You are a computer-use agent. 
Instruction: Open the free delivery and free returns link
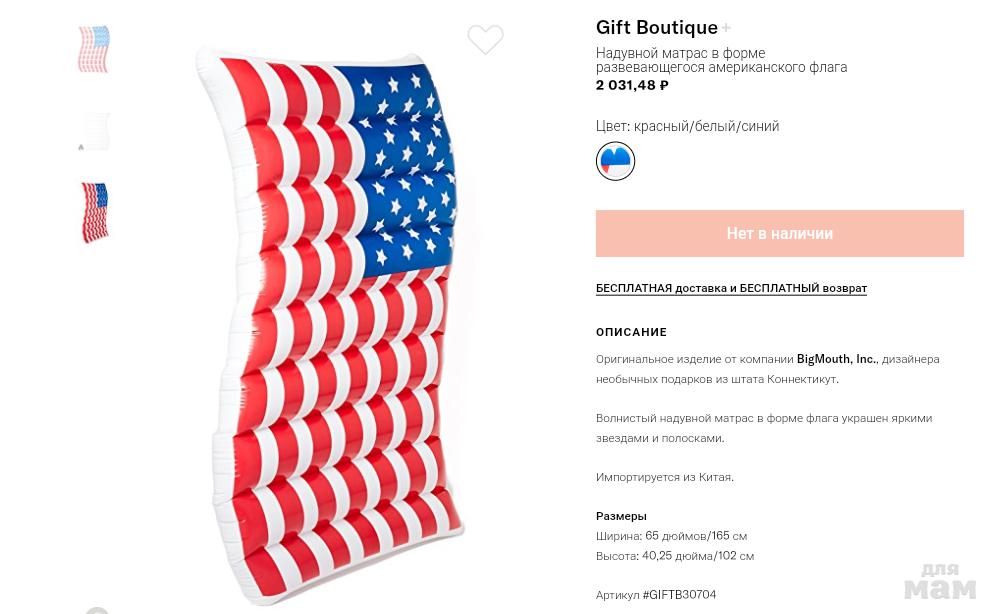(731, 288)
